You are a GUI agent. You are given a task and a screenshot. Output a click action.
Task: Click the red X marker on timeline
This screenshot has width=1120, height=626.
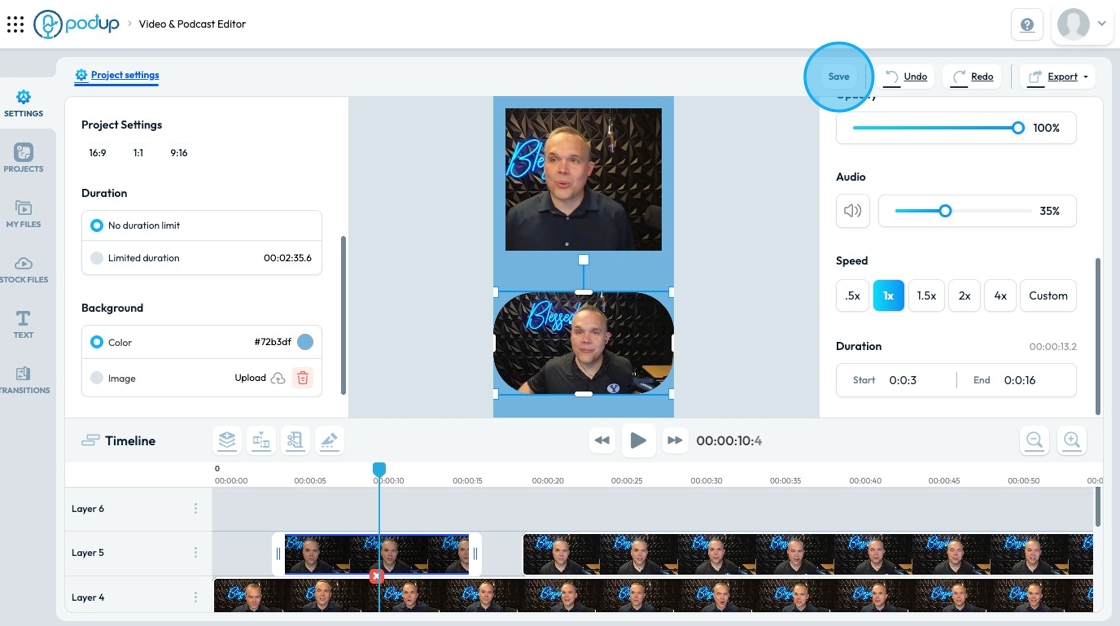[x=376, y=576]
